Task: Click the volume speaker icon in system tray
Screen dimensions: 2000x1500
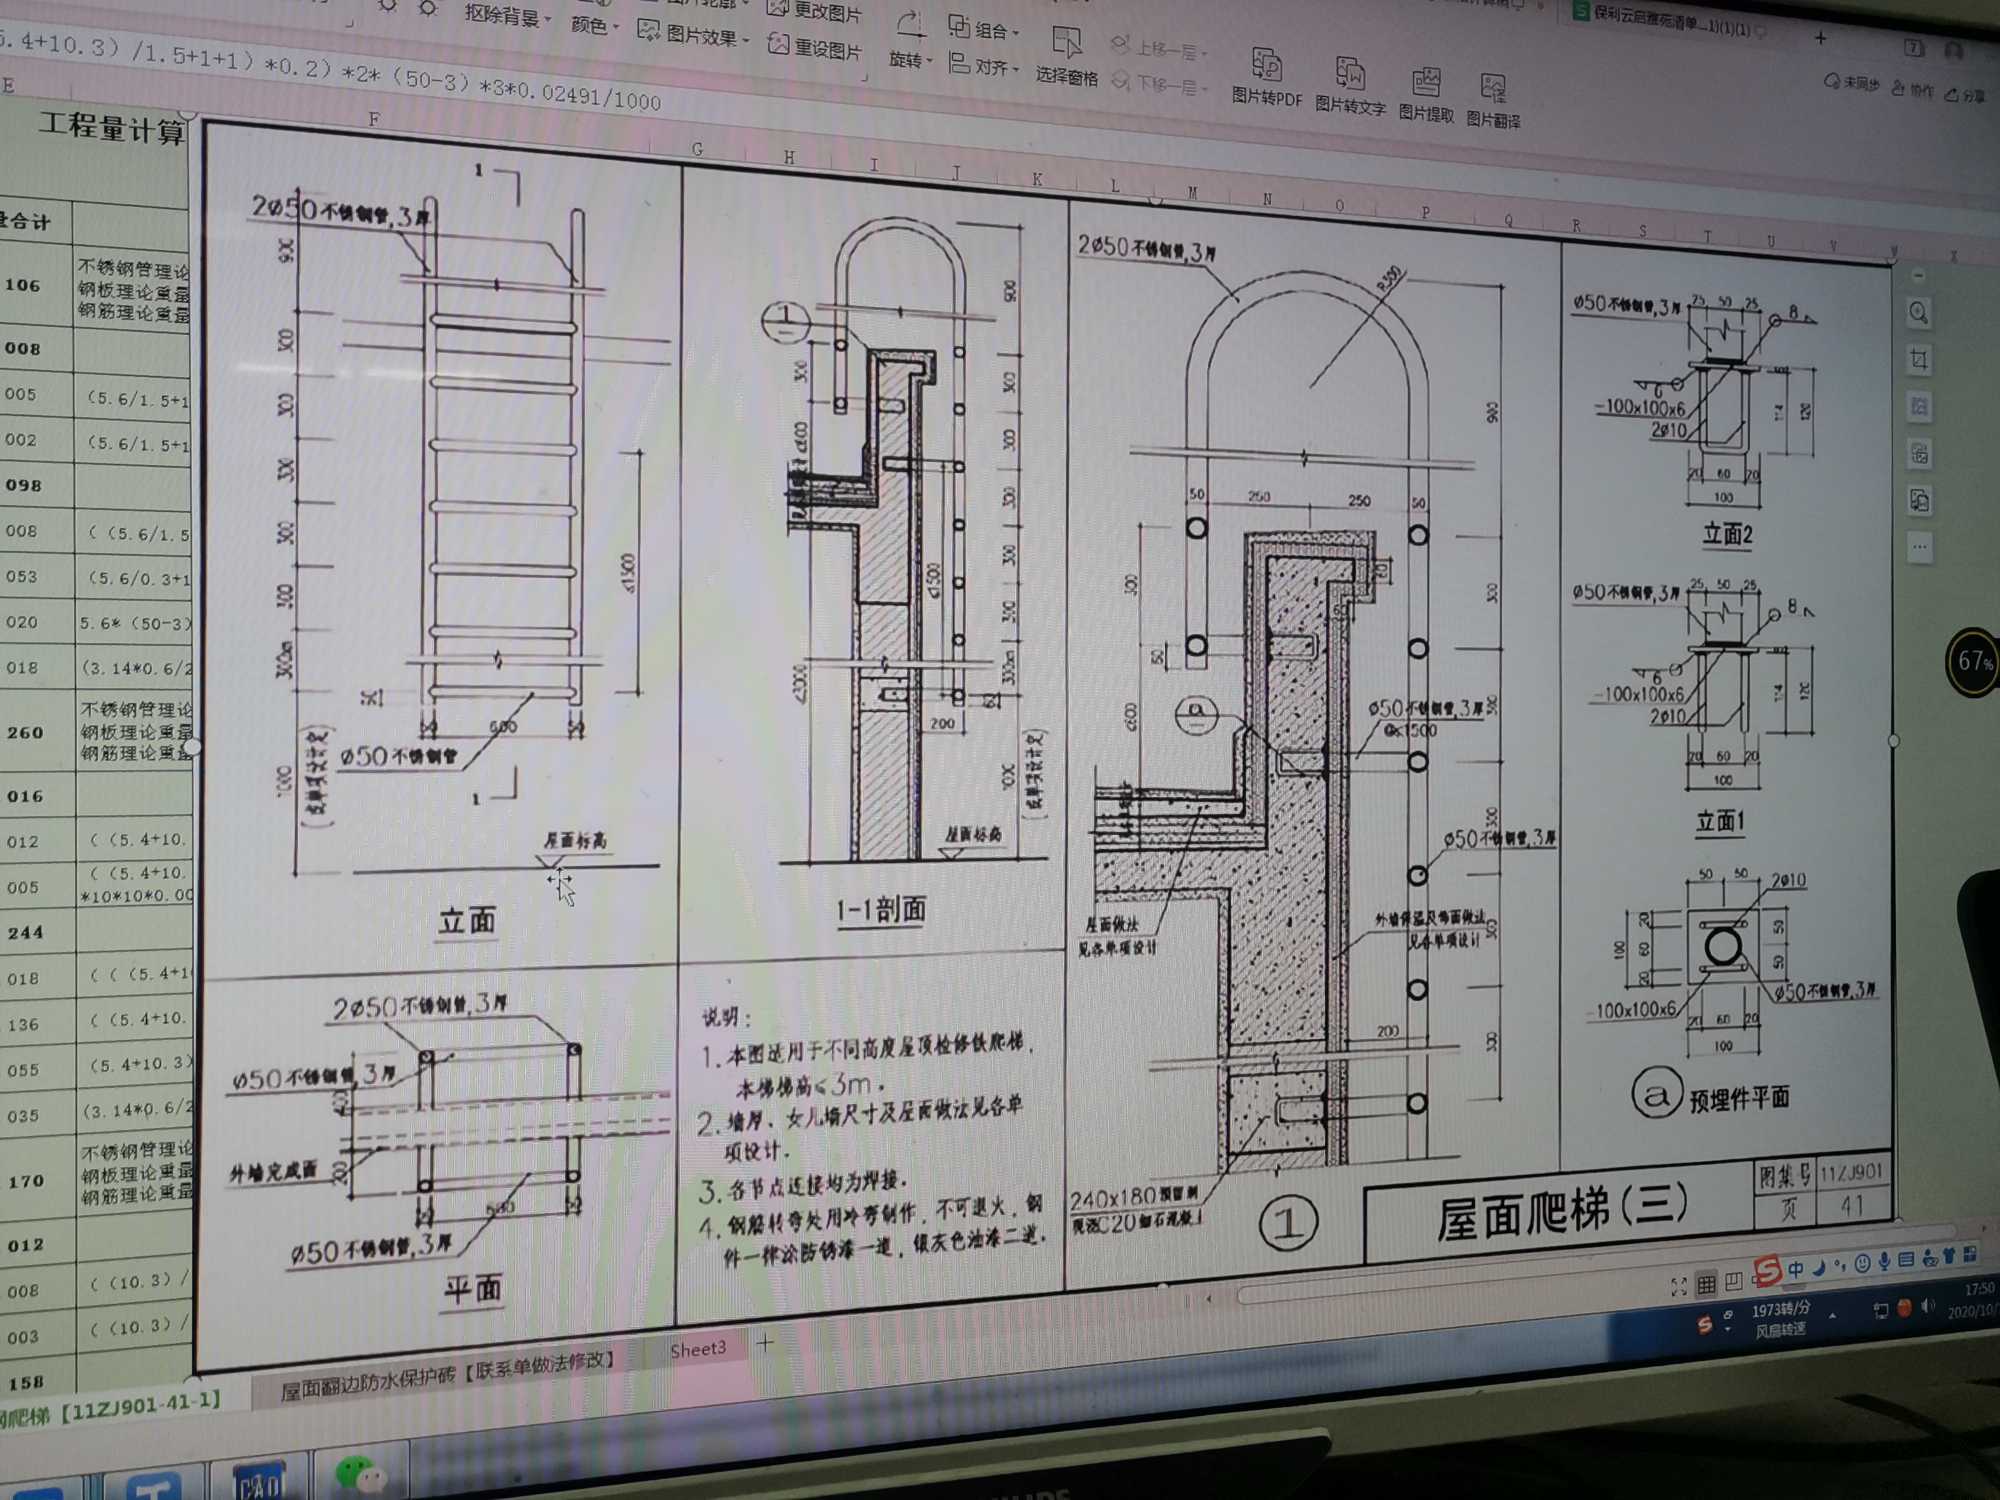Action: click(1928, 1306)
